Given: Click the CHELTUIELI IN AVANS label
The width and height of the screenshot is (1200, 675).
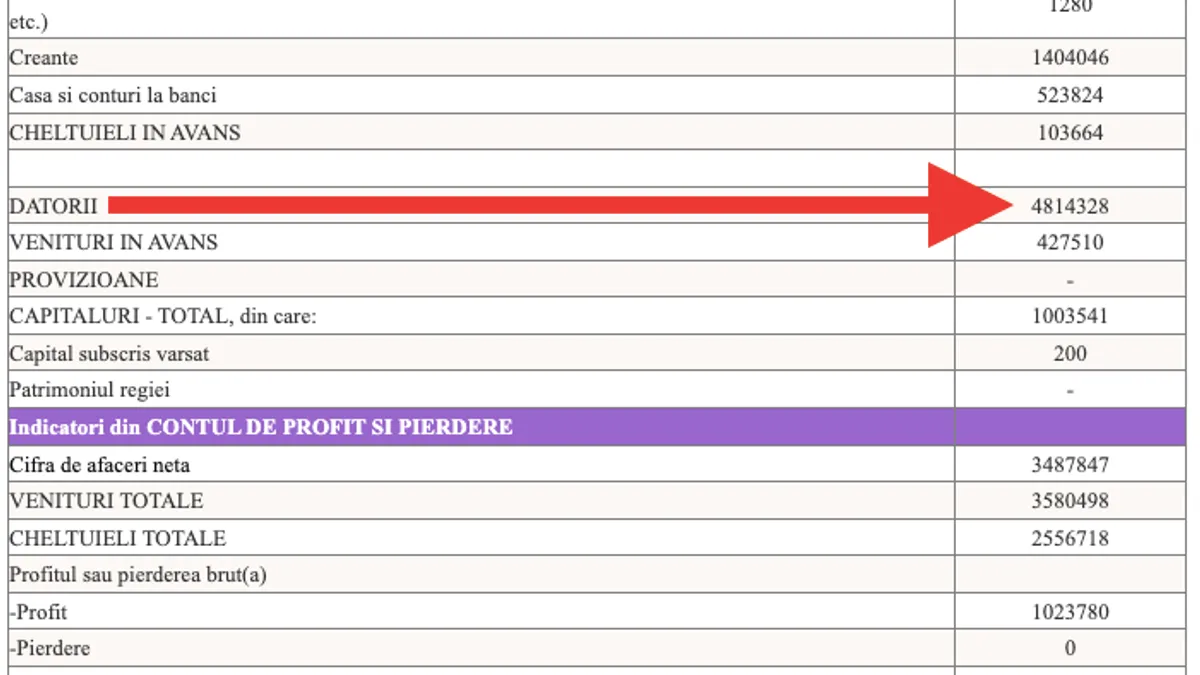Looking at the screenshot, I should [125, 132].
